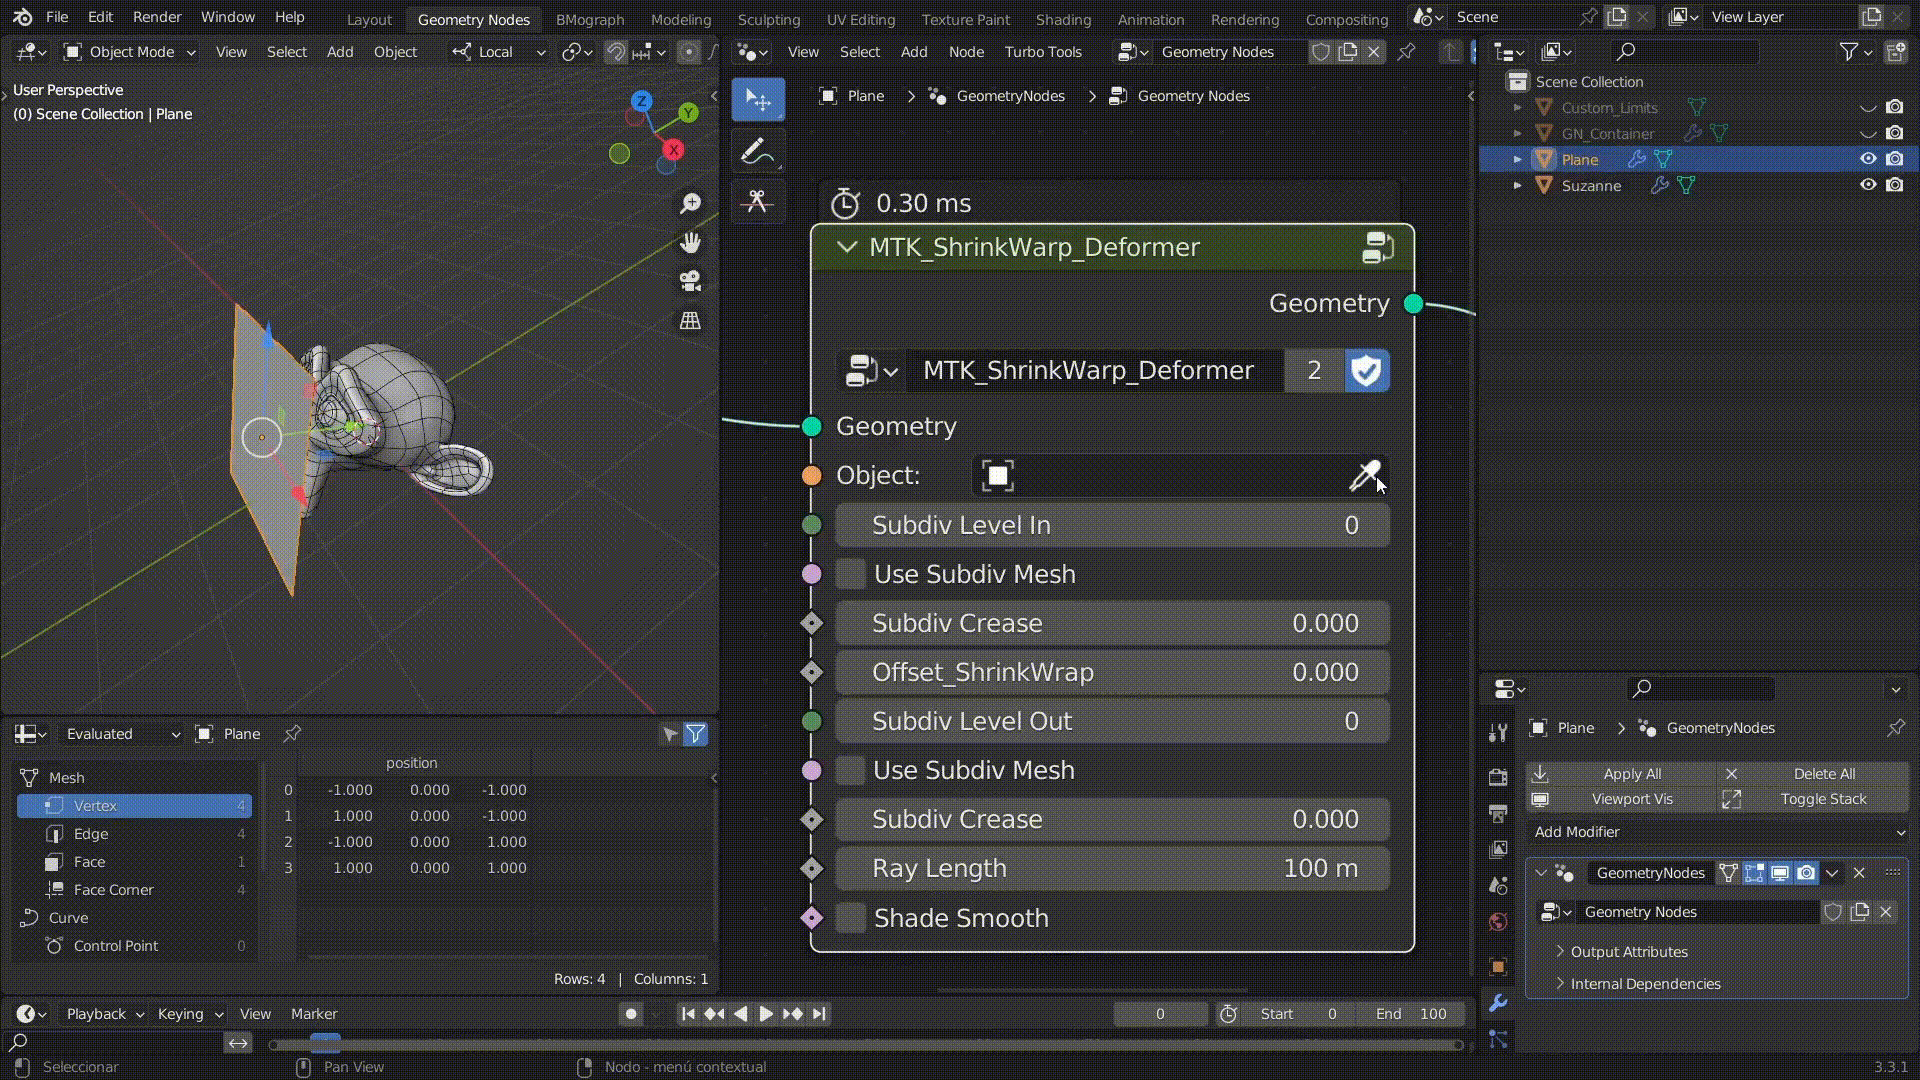Activate the Annotate pencil tool
This screenshot has height=1080, width=1920.
coord(758,152)
